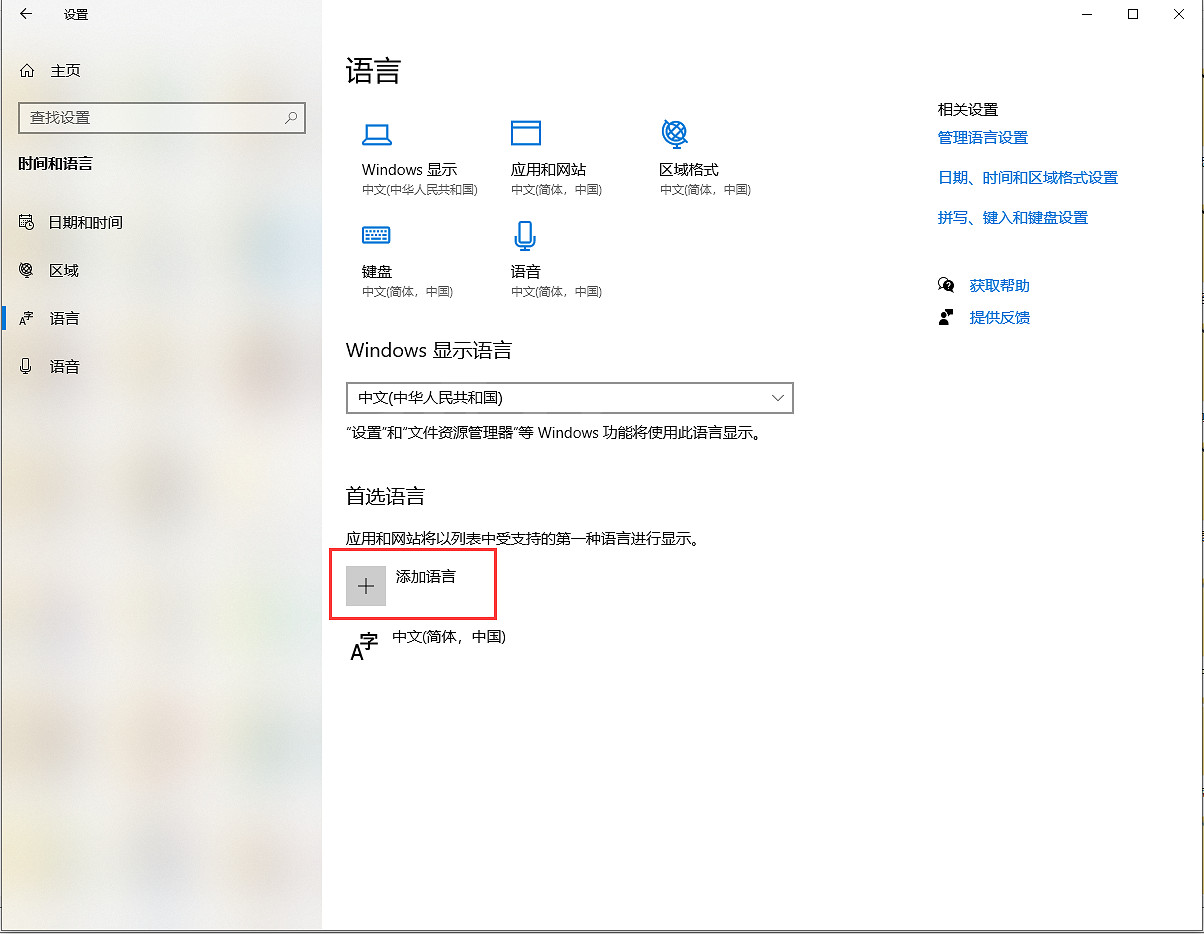The image size is (1204, 934).
Task: Click the back arrow in title bar
Action: coord(26,15)
